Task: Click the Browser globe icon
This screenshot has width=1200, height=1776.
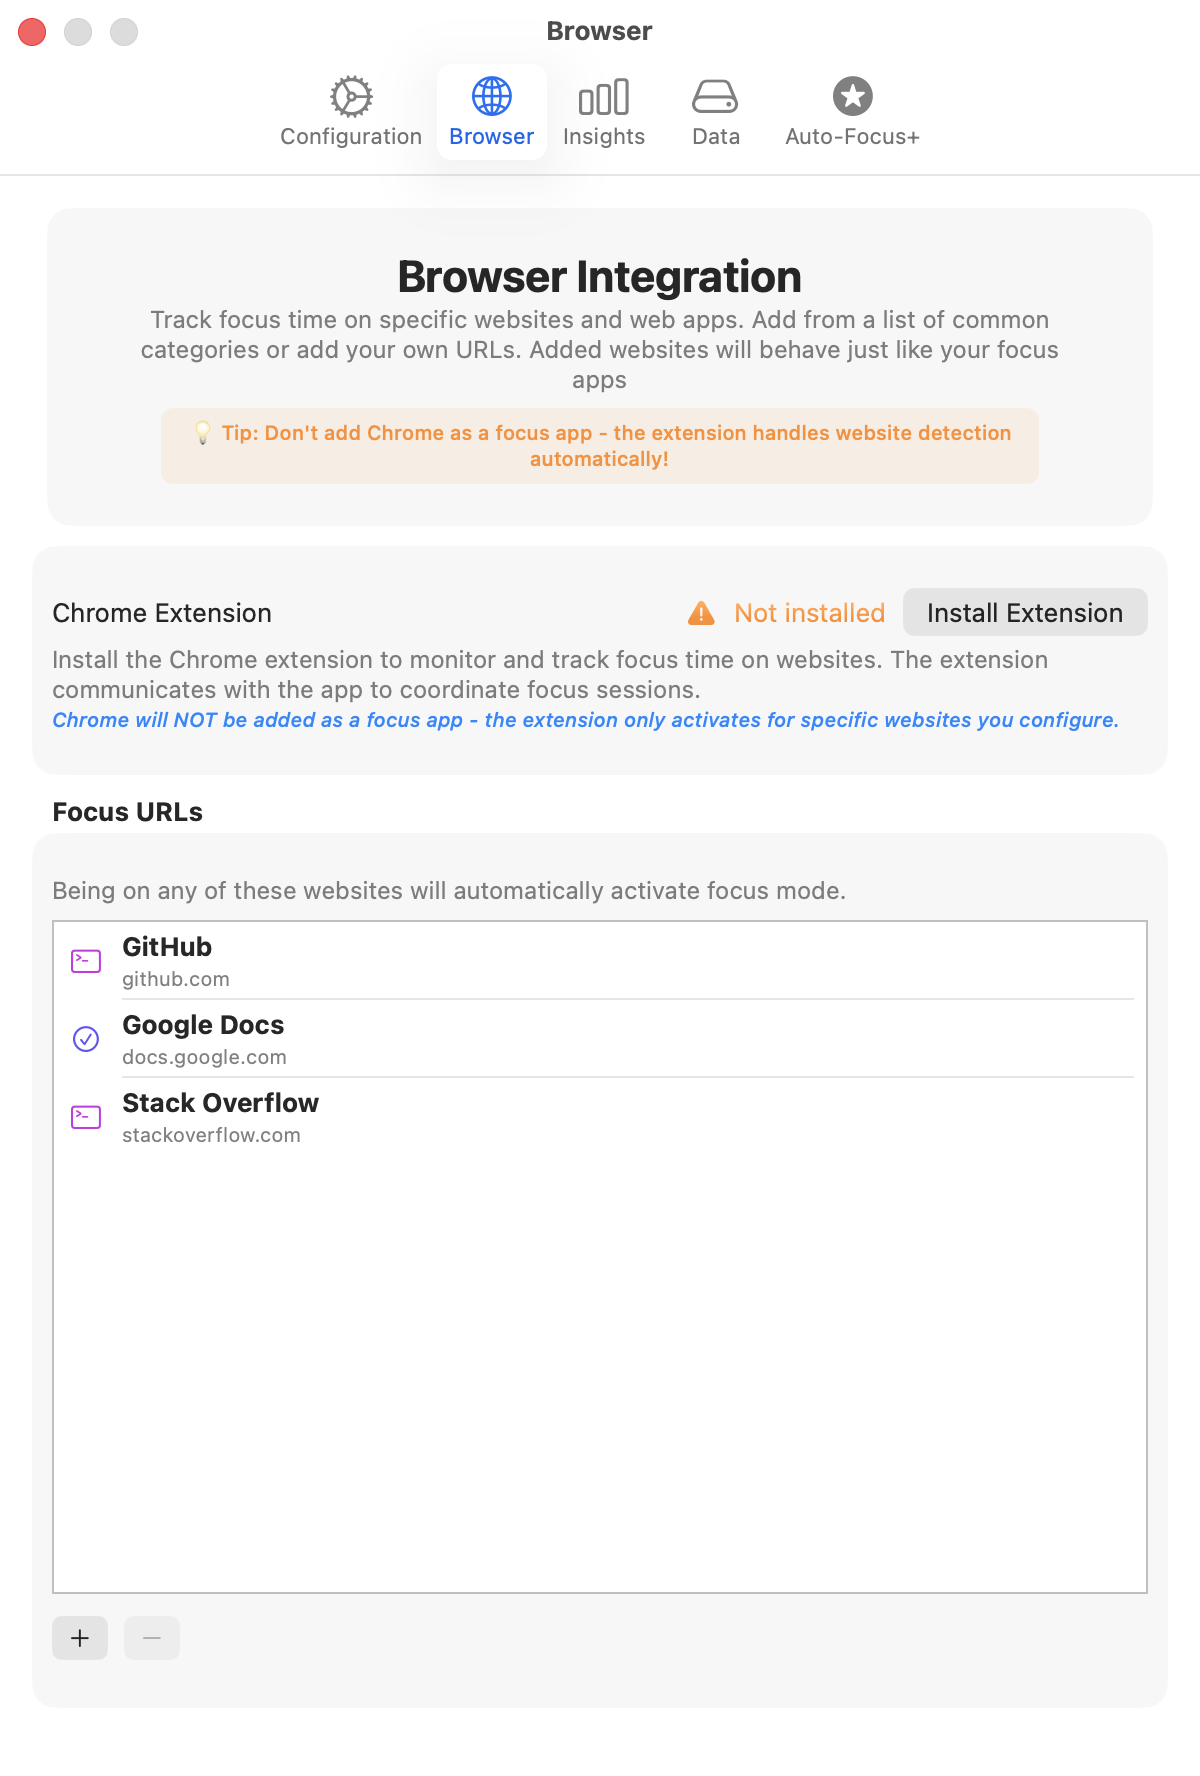Action: (x=491, y=97)
